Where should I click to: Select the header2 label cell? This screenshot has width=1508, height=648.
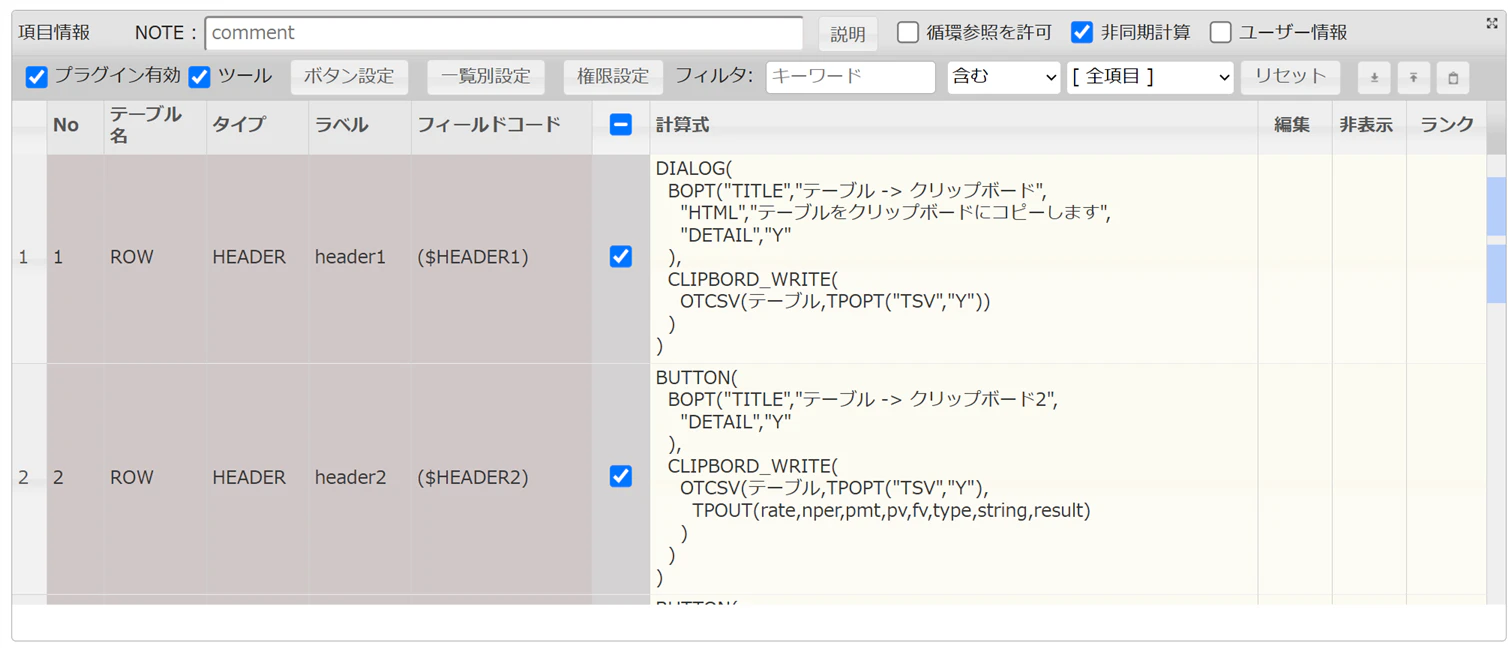click(x=359, y=478)
